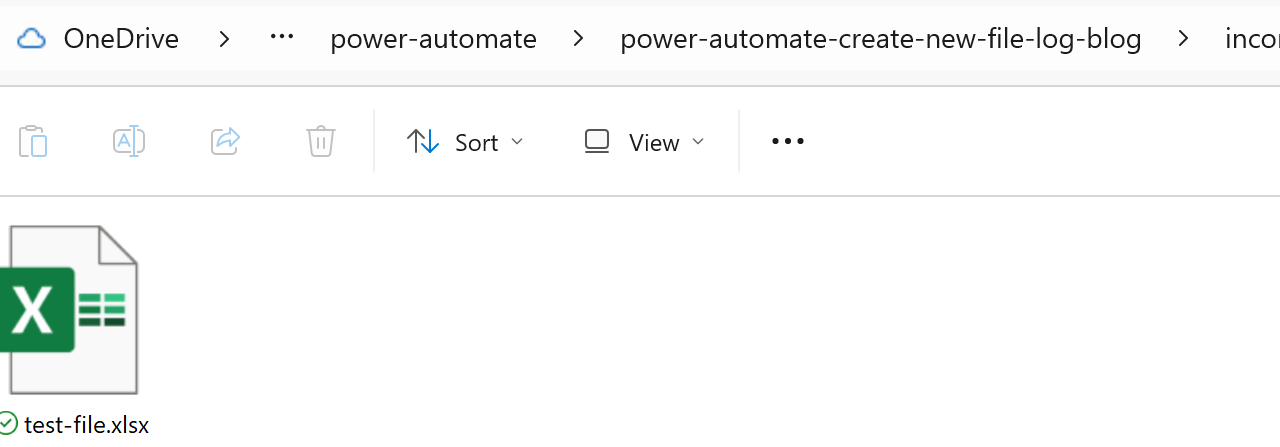
Task: Expand the View dropdown chevron
Action: pyautogui.click(x=698, y=142)
